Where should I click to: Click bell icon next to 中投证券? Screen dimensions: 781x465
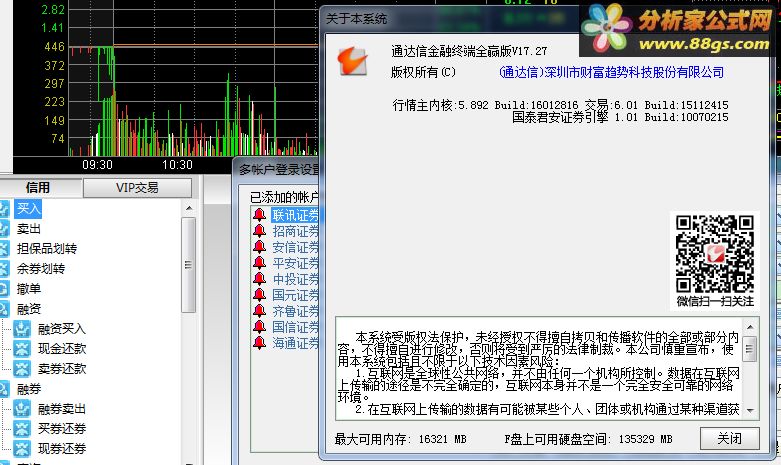tap(259, 279)
